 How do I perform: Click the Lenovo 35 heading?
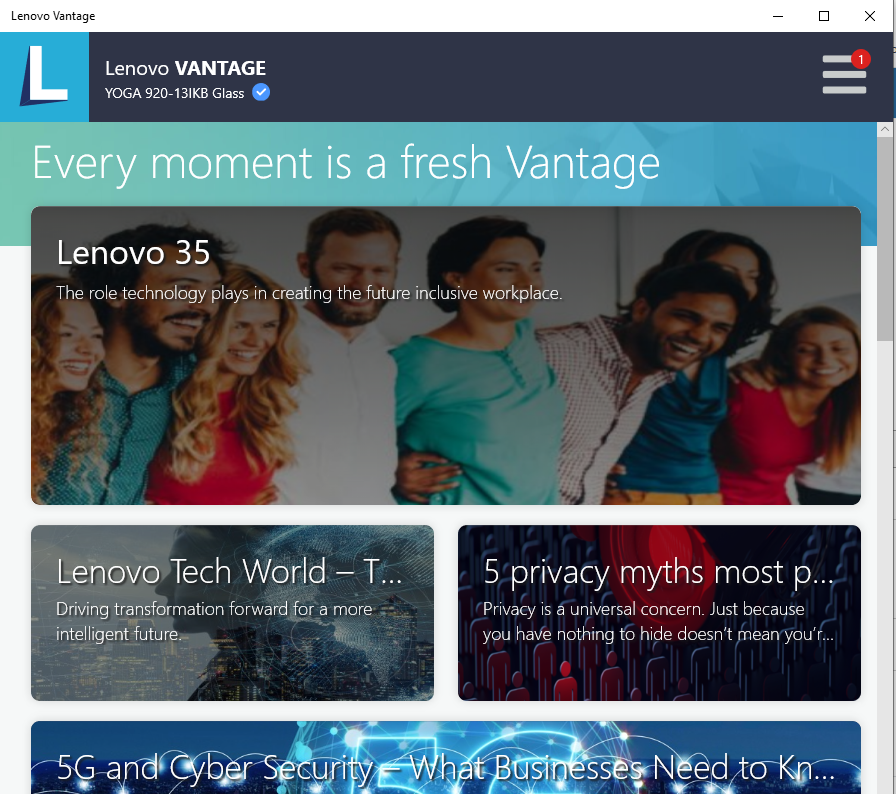point(134,252)
